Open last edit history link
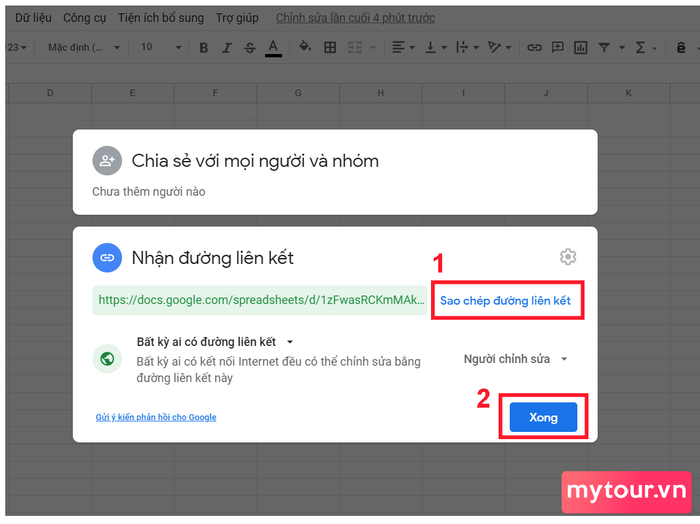Viewport: 700px width, 524px height. coord(355,18)
